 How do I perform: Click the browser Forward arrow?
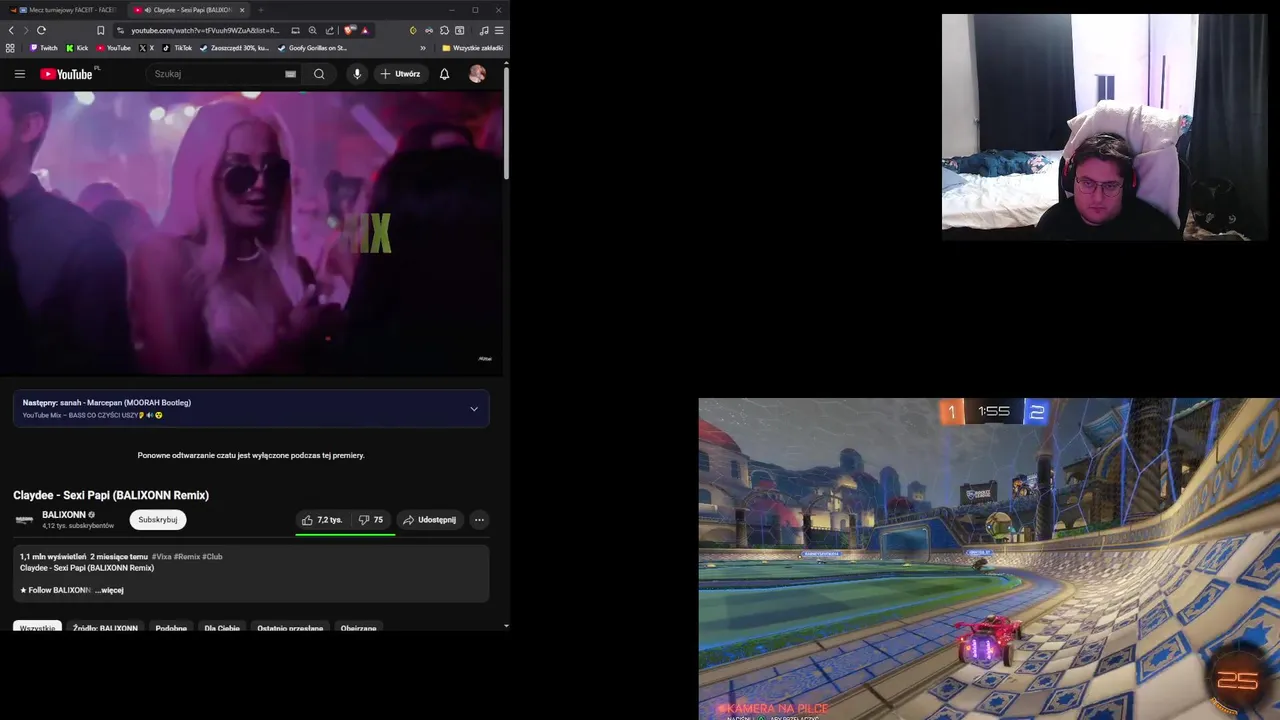[x=26, y=30]
